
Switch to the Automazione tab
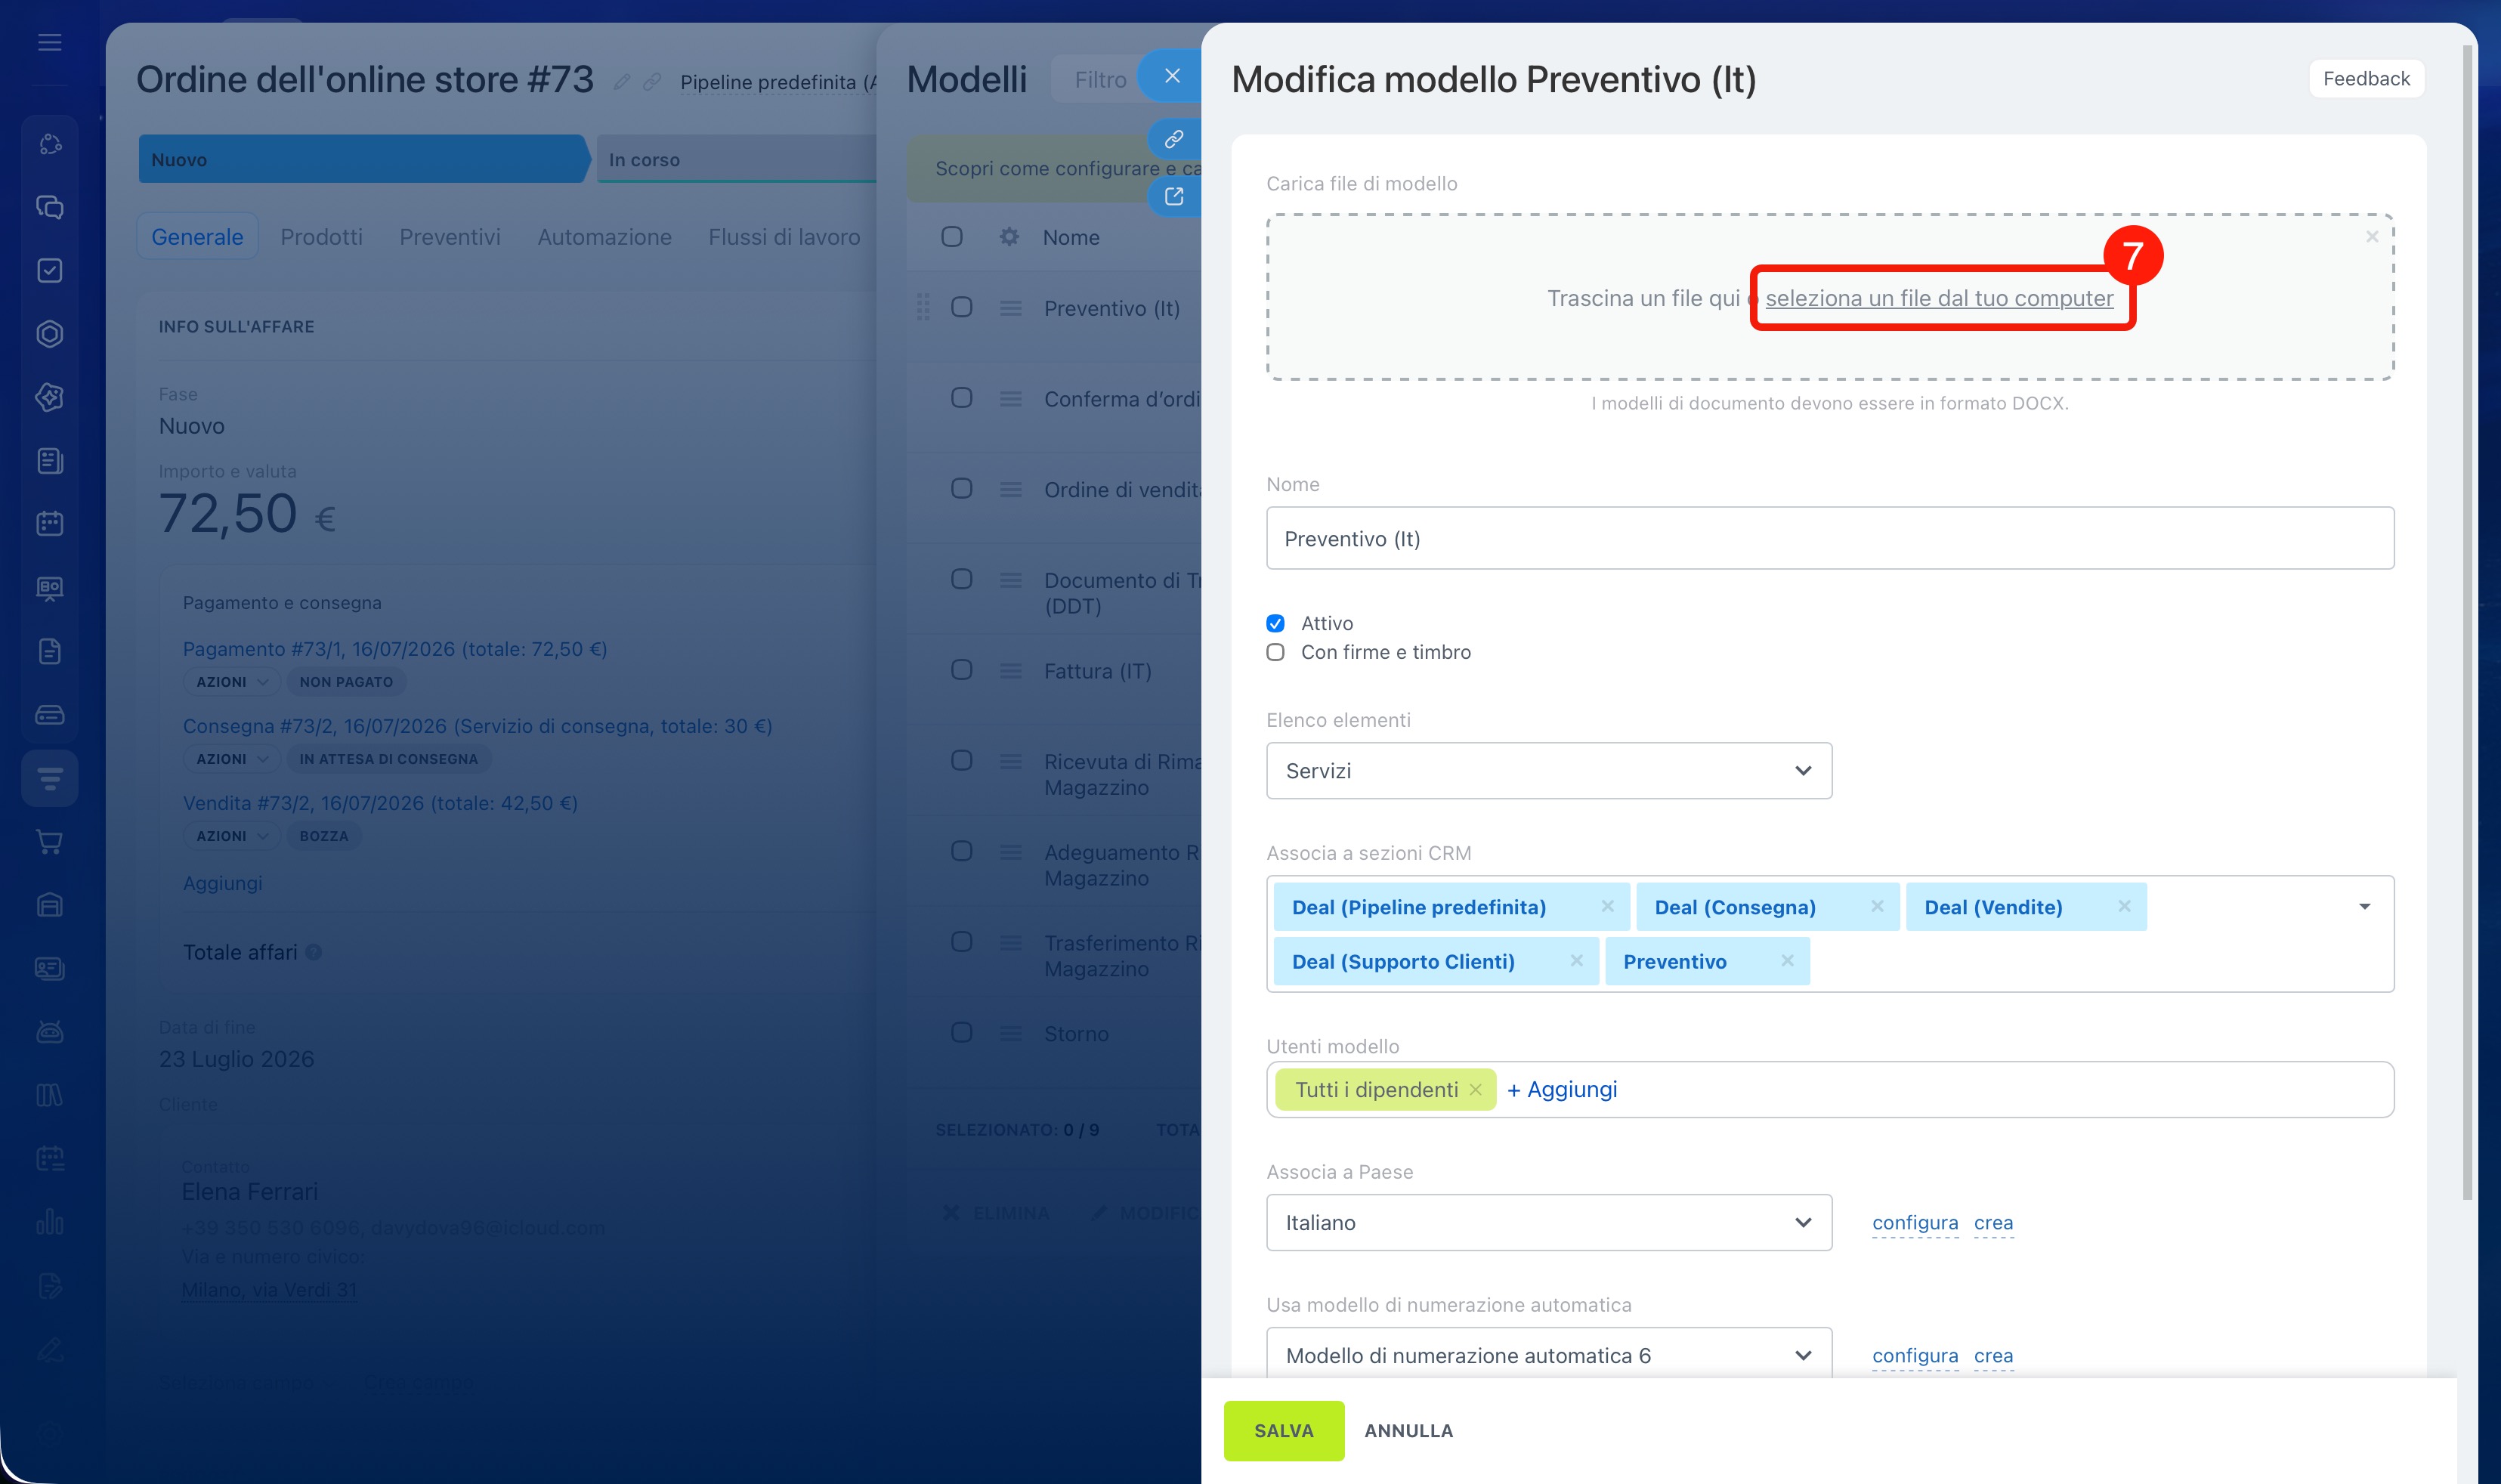[604, 237]
